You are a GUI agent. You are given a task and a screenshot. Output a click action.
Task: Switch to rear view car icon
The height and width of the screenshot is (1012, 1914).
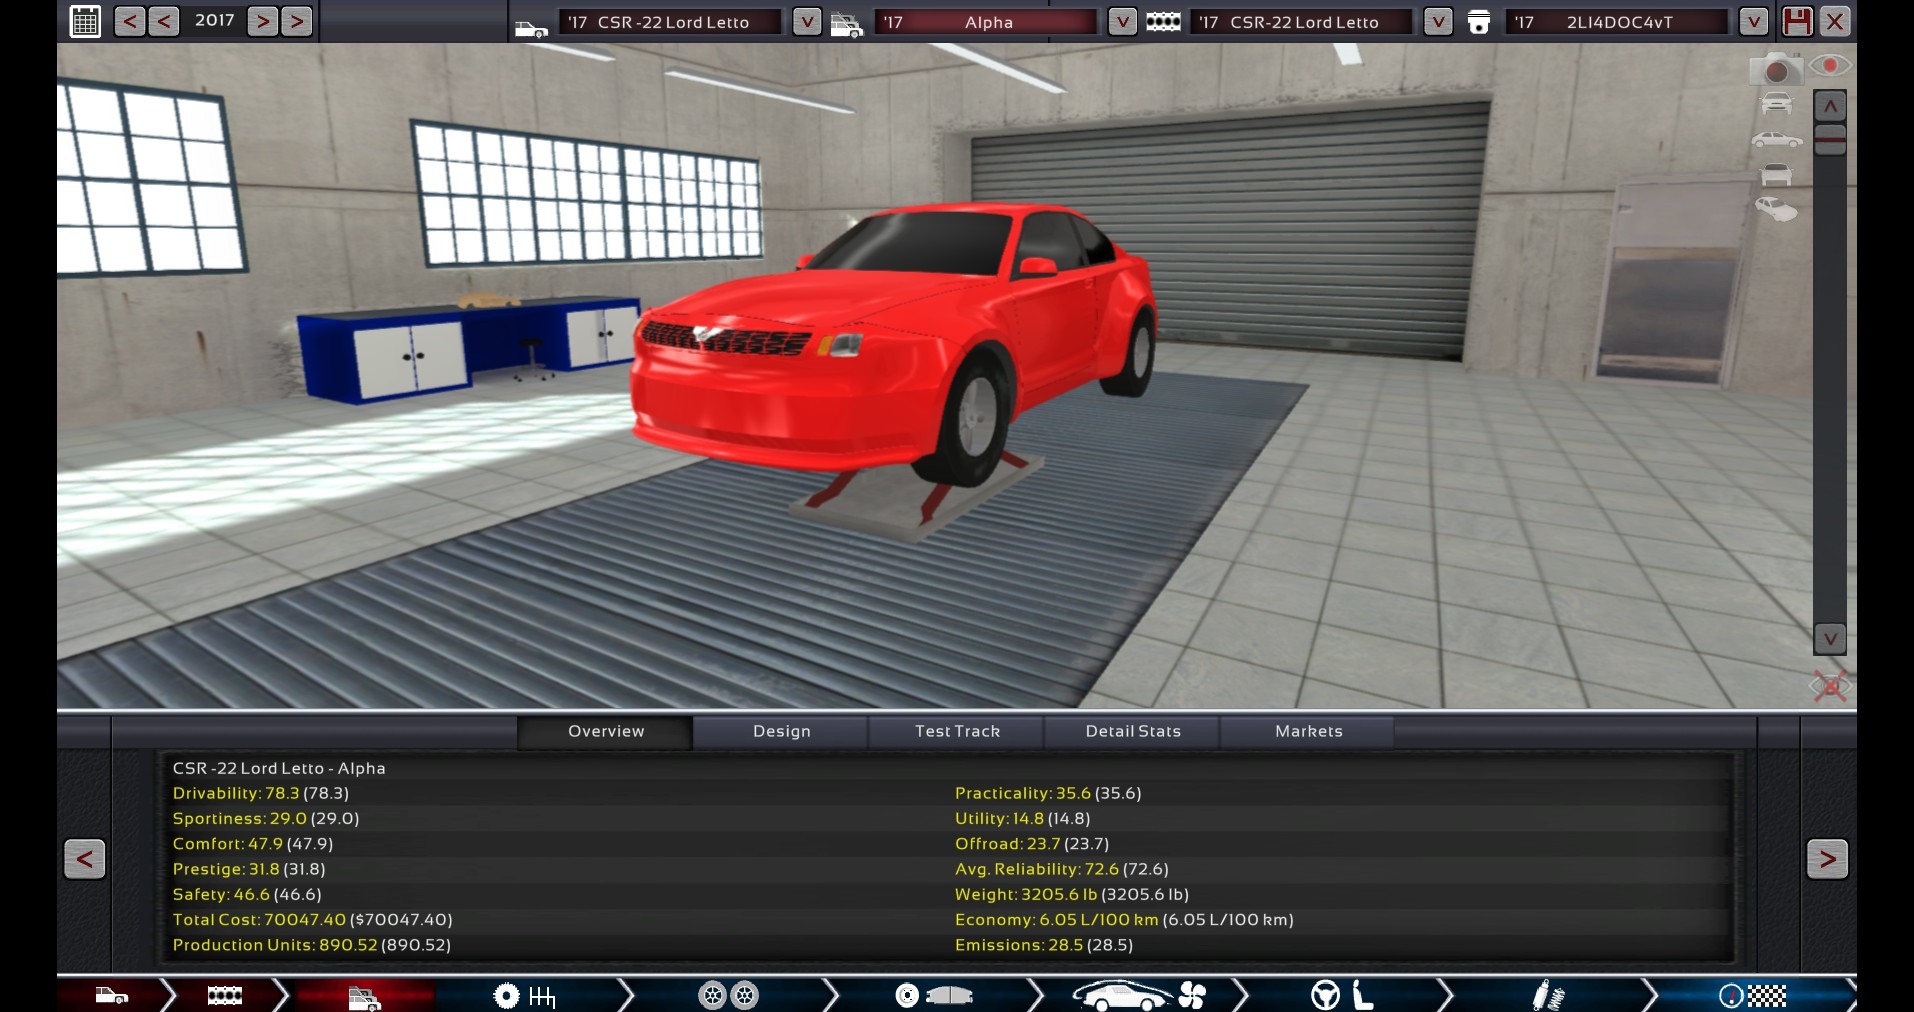(x=1776, y=175)
